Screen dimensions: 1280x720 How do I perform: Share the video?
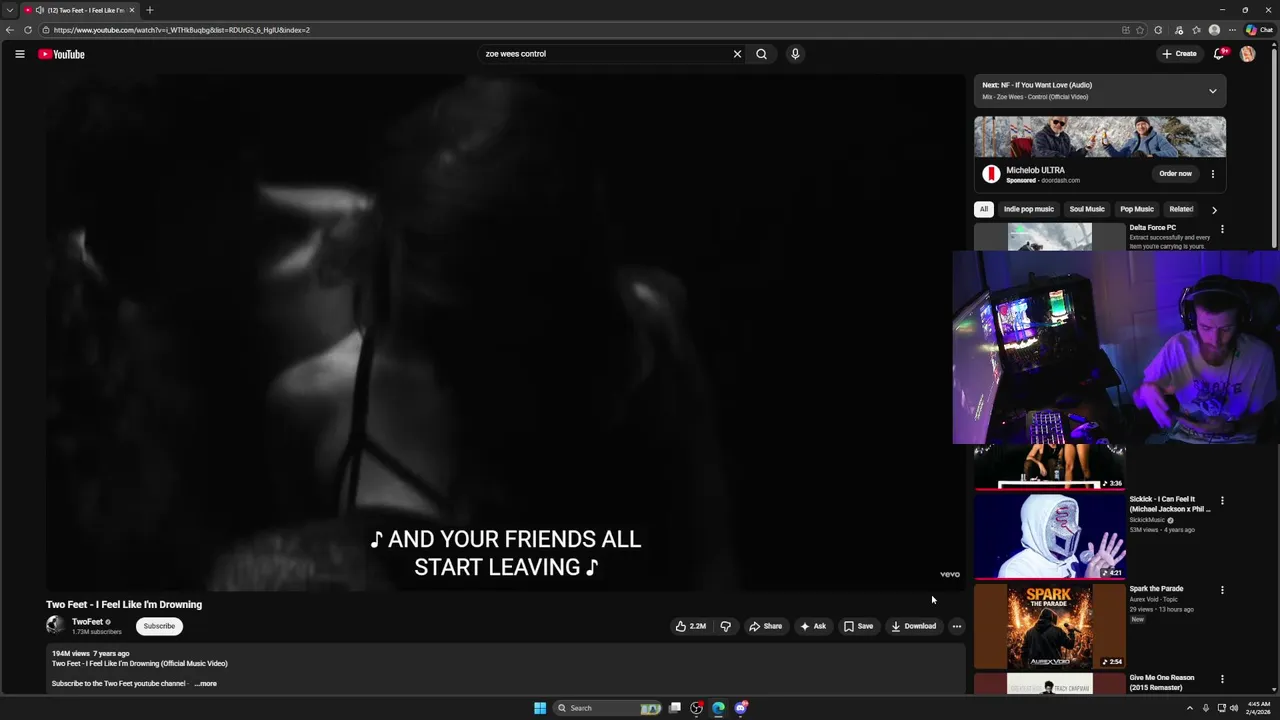tap(765, 626)
